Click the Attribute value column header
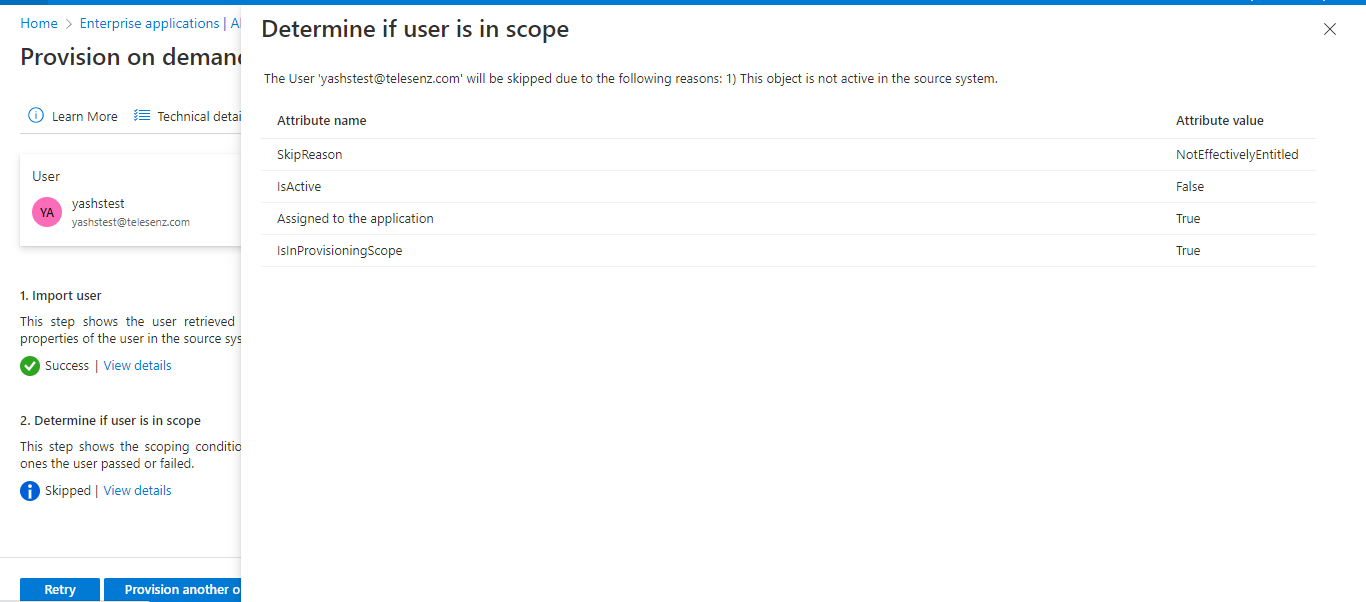Viewport: 1366px width, 602px height. pos(1220,120)
